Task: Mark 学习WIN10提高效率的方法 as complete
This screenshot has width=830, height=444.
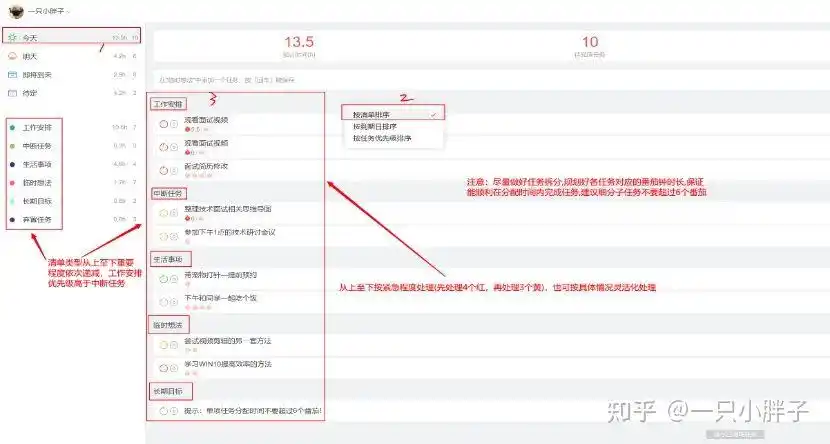Action: pyautogui.click(x=164, y=368)
